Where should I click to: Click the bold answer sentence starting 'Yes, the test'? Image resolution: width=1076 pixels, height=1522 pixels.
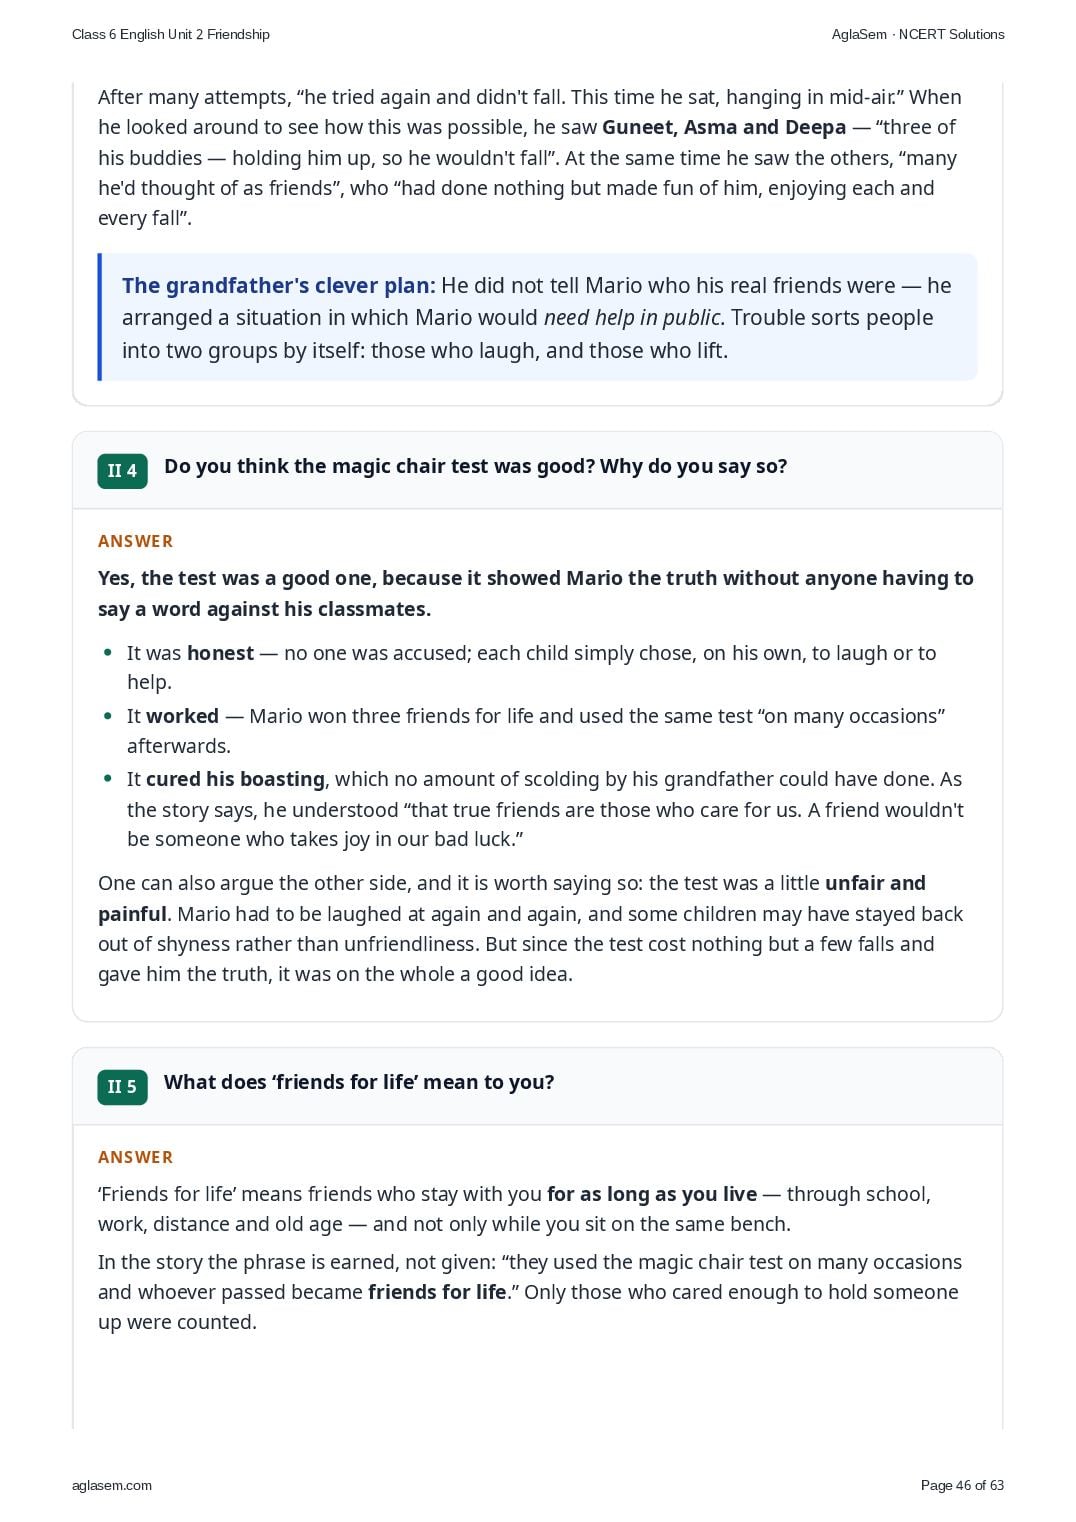point(536,593)
